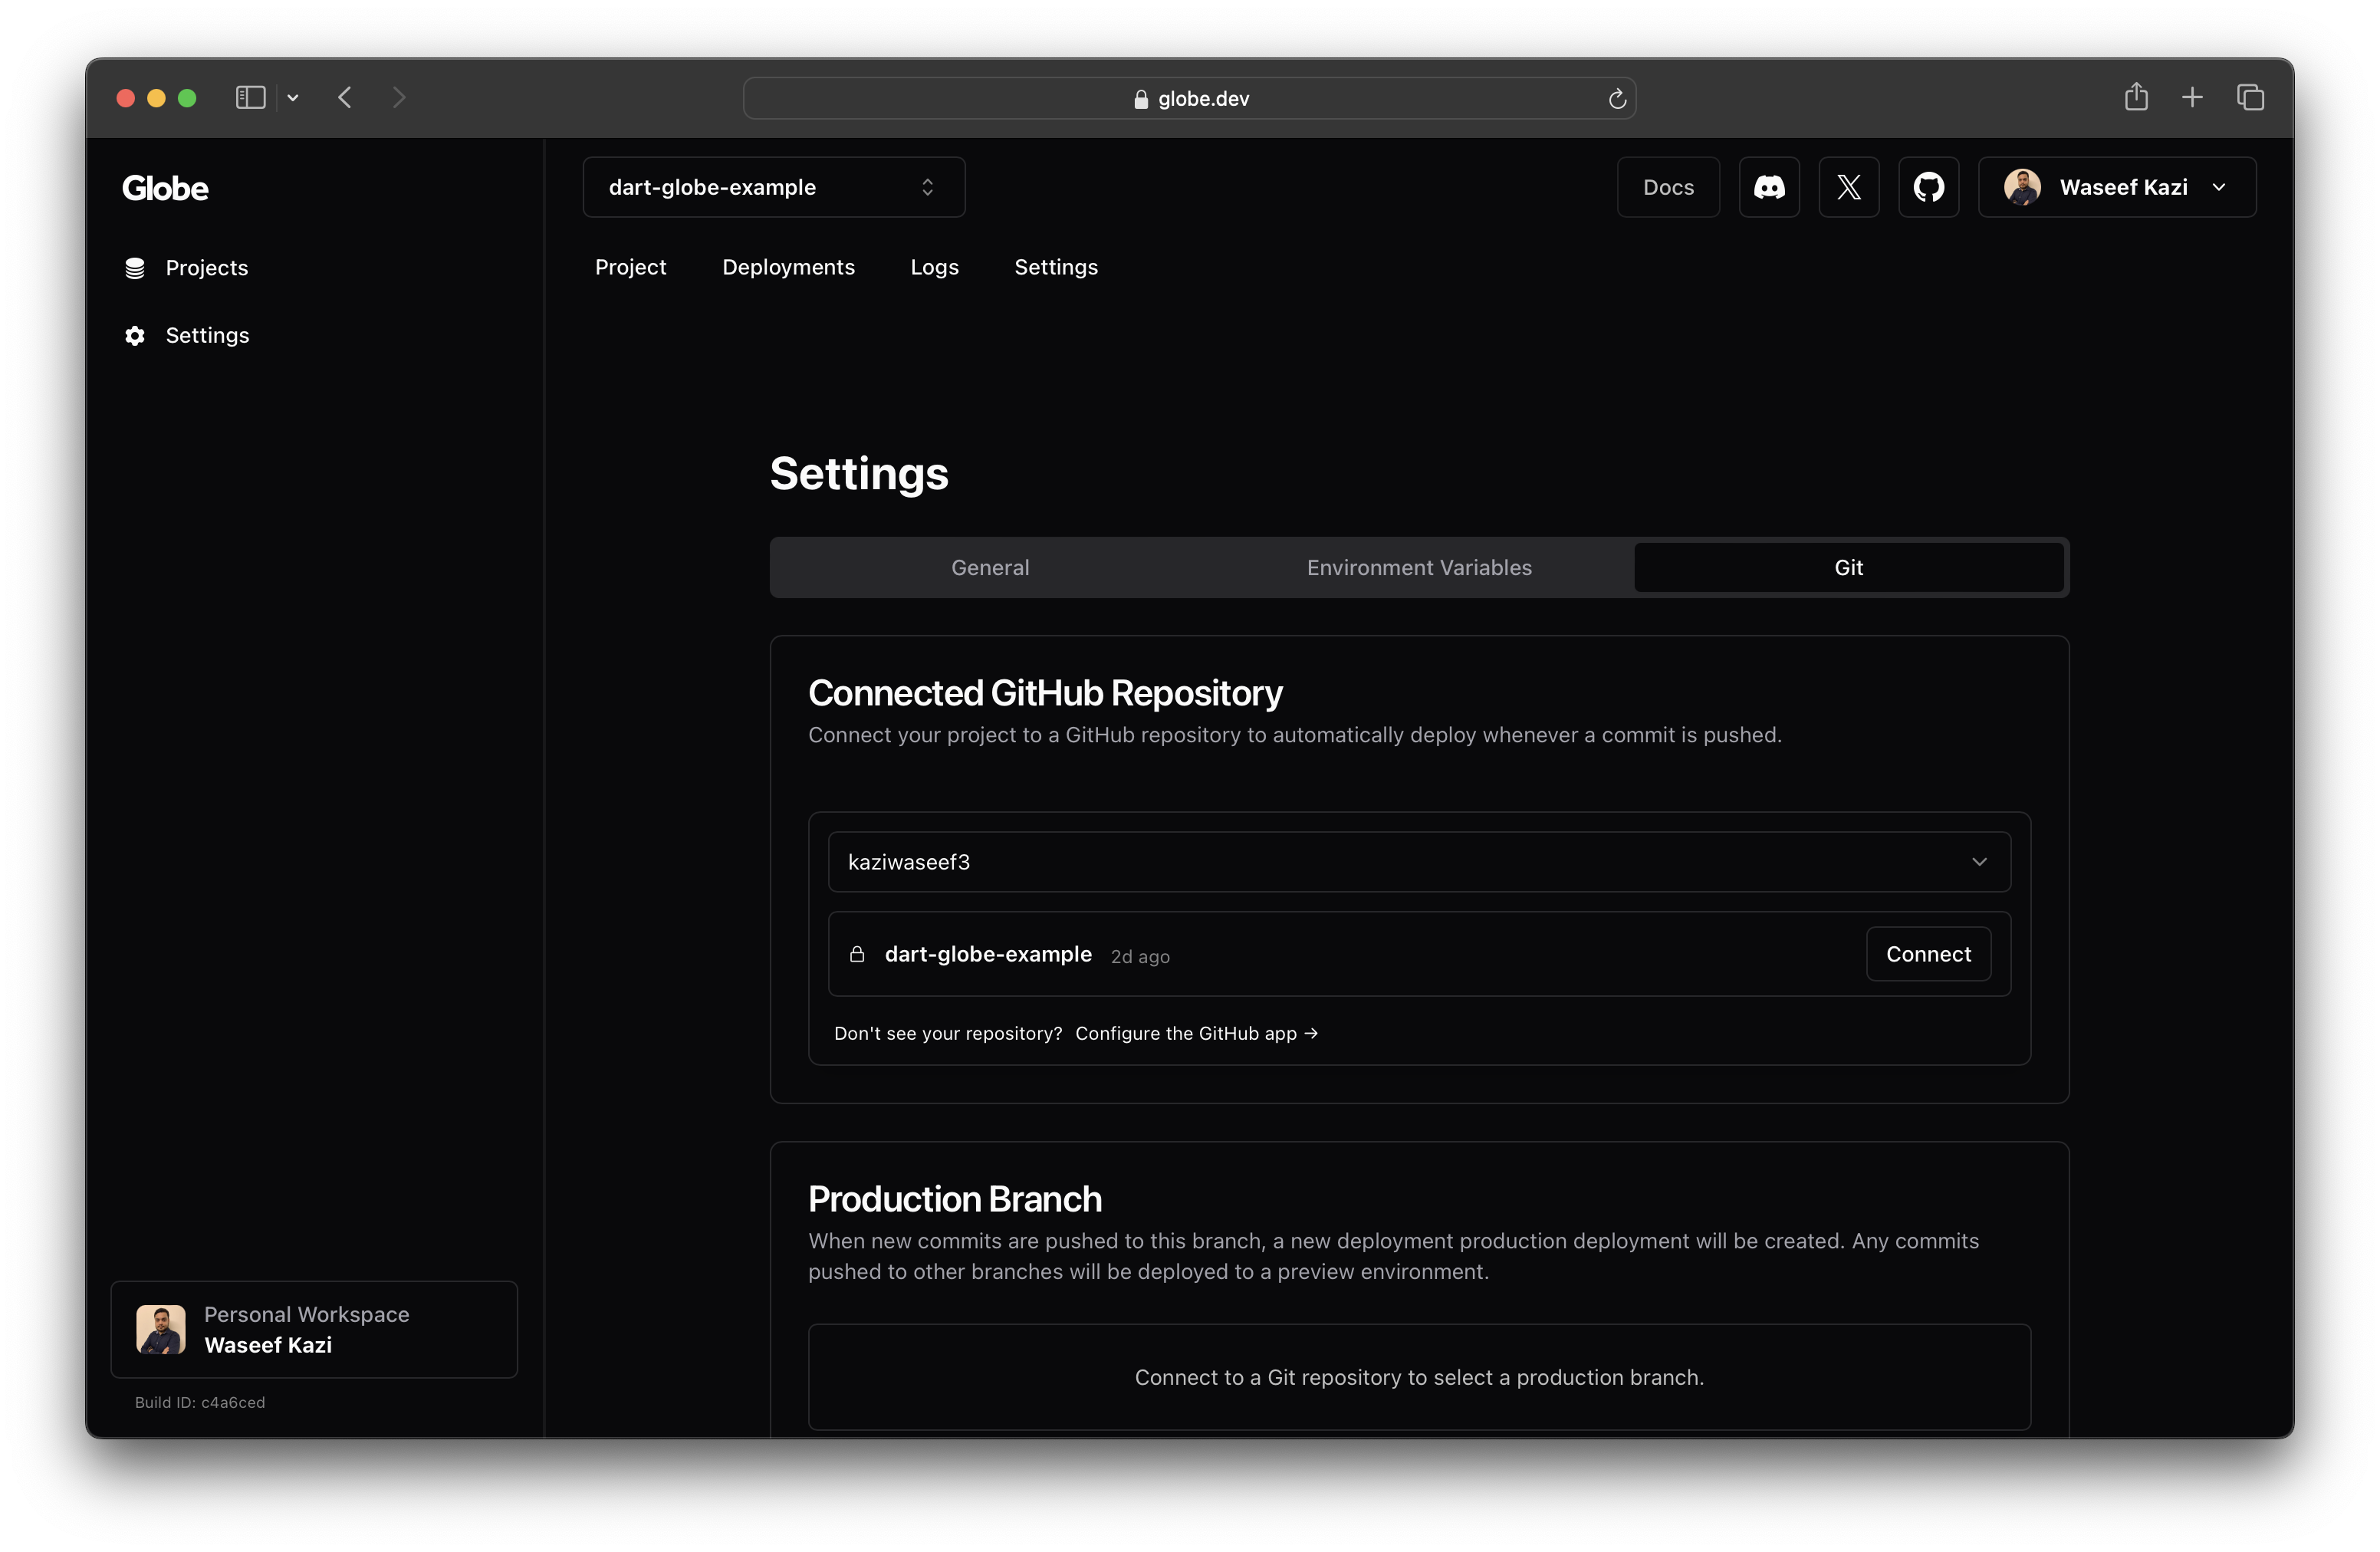The height and width of the screenshot is (1552, 2380).
Task: Click the Personal Workspace card
Action: coord(313,1329)
